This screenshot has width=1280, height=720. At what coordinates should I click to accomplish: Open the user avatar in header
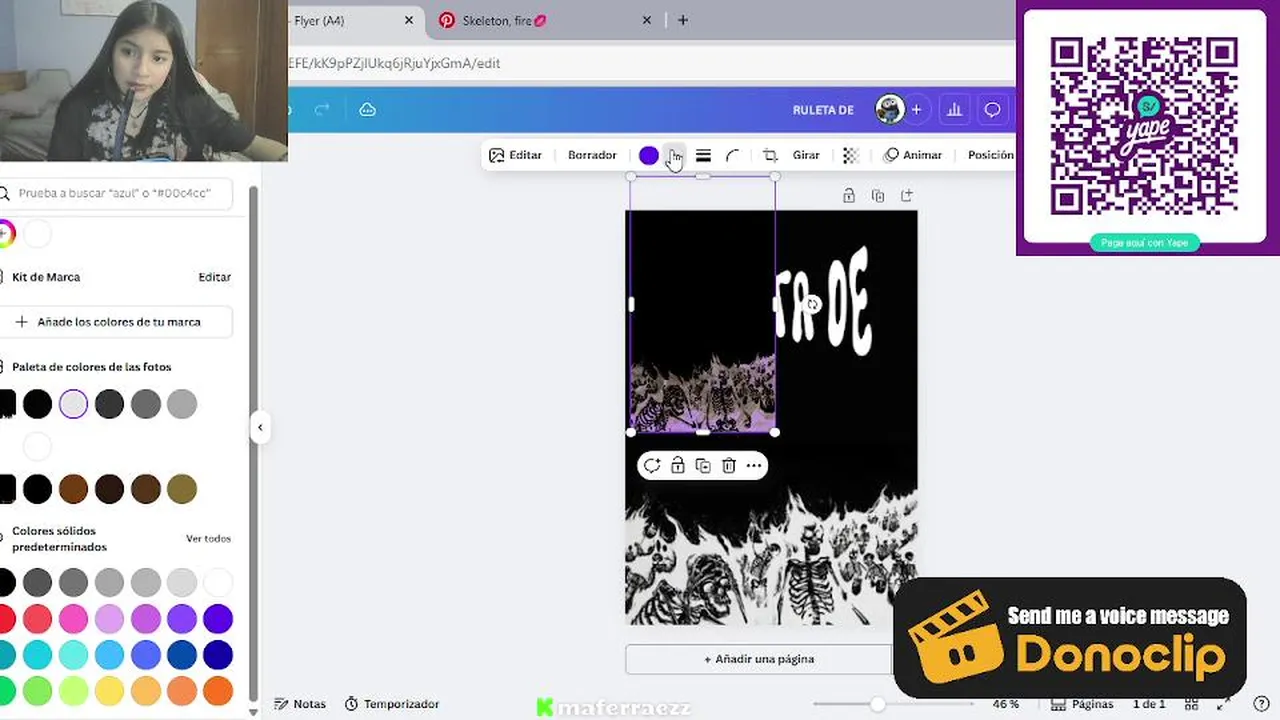[889, 110]
